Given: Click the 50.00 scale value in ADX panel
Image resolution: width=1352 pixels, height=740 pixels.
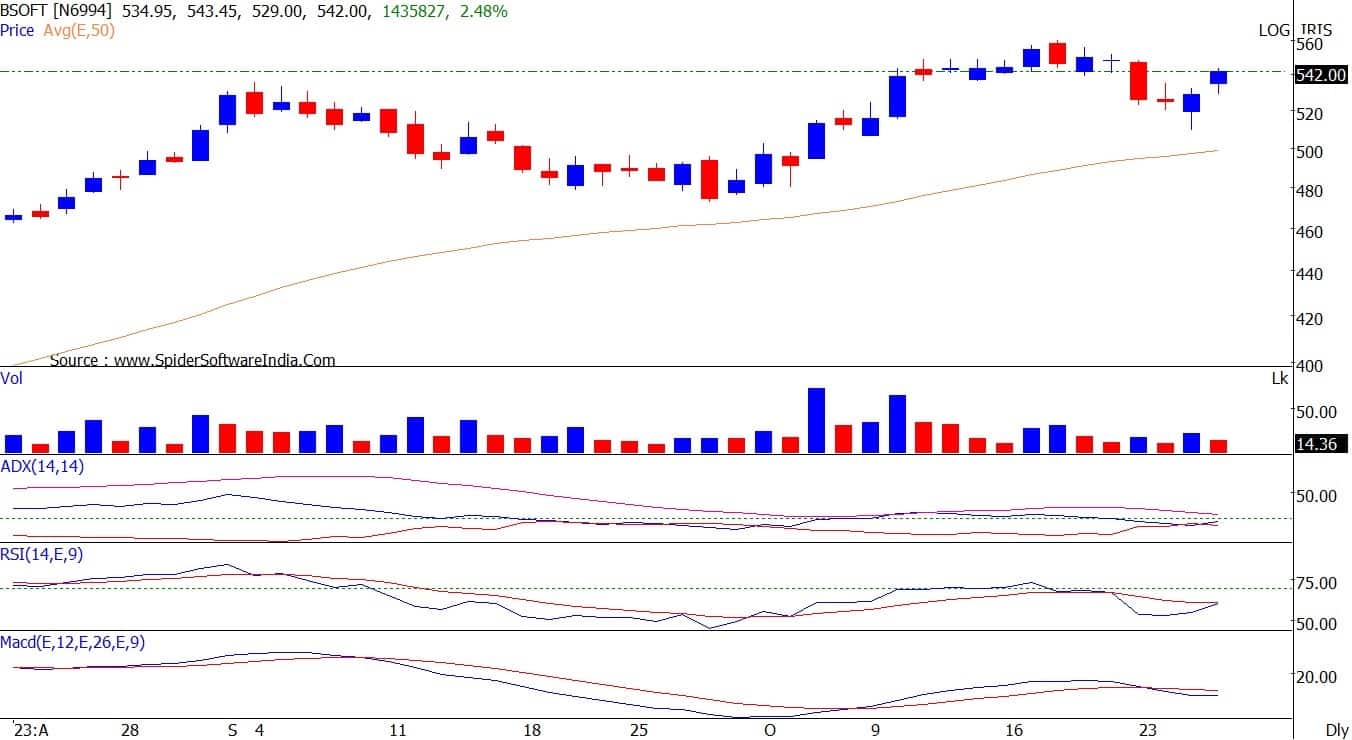Looking at the screenshot, I should (x=1317, y=495).
